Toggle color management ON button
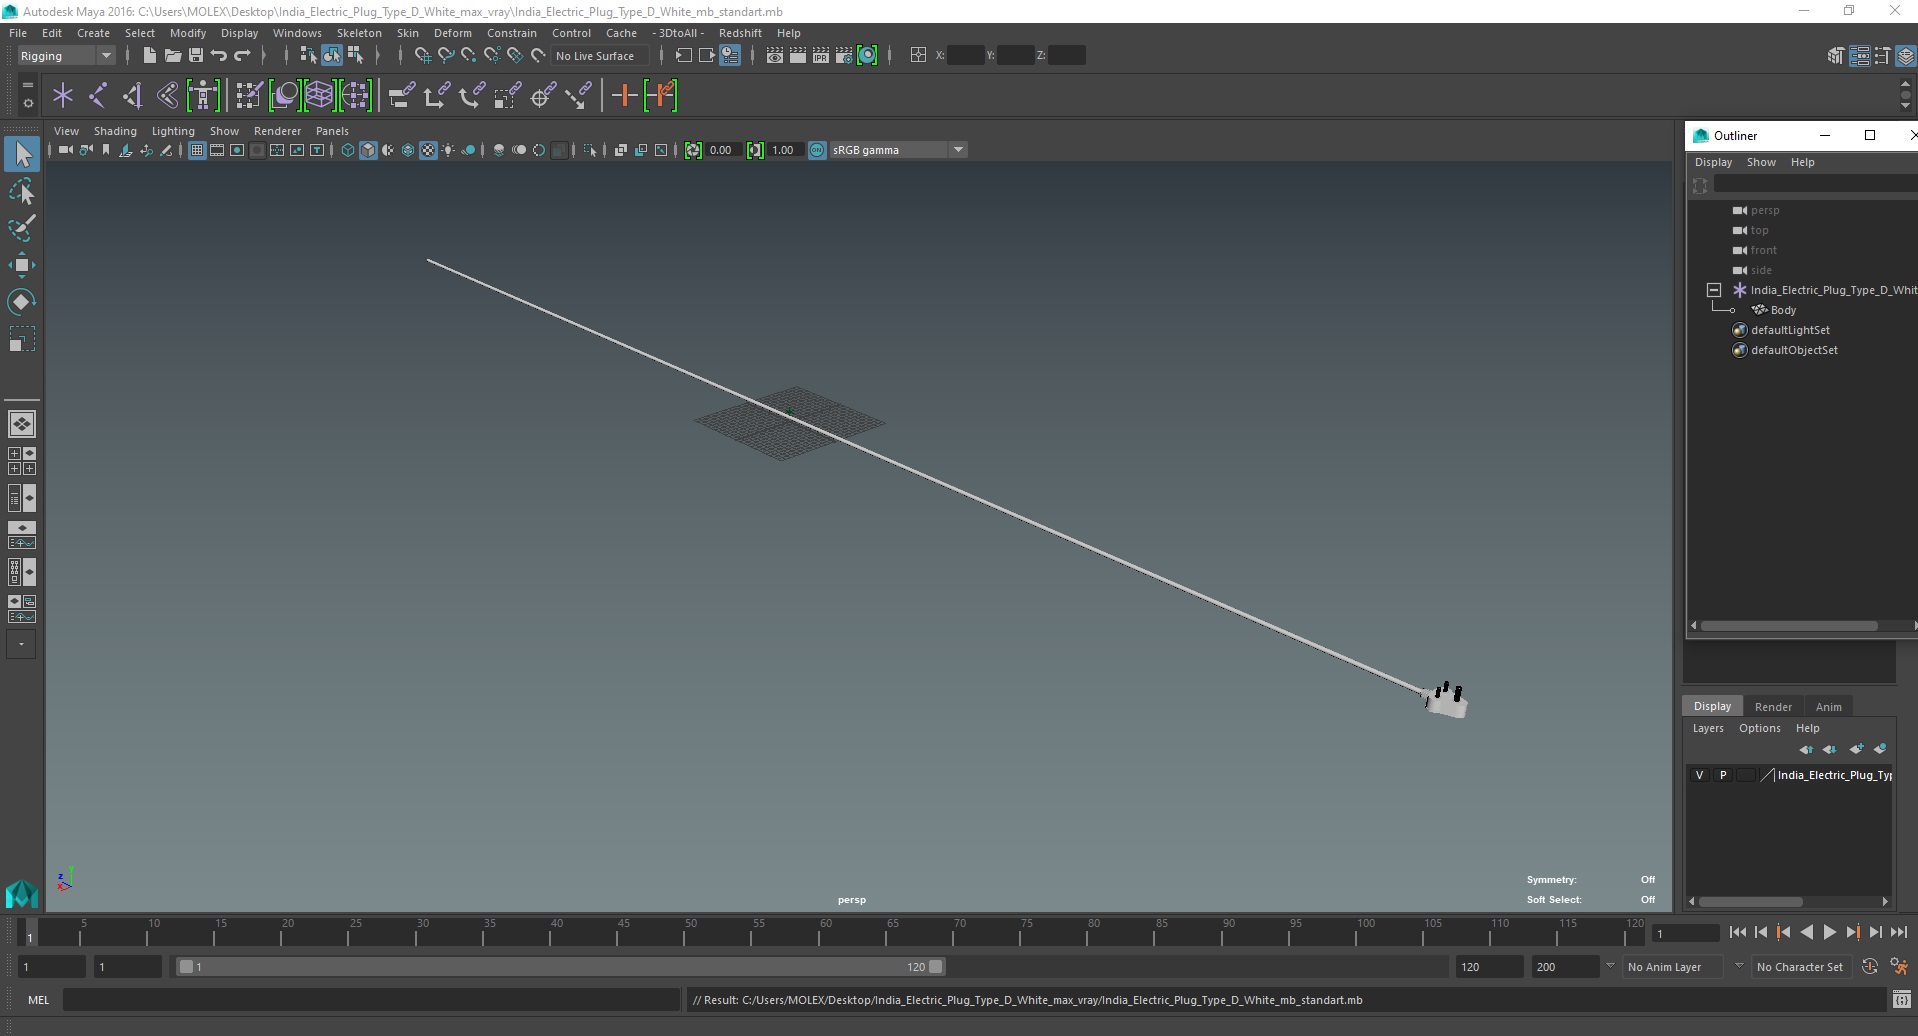1918x1036 pixels. coord(817,150)
